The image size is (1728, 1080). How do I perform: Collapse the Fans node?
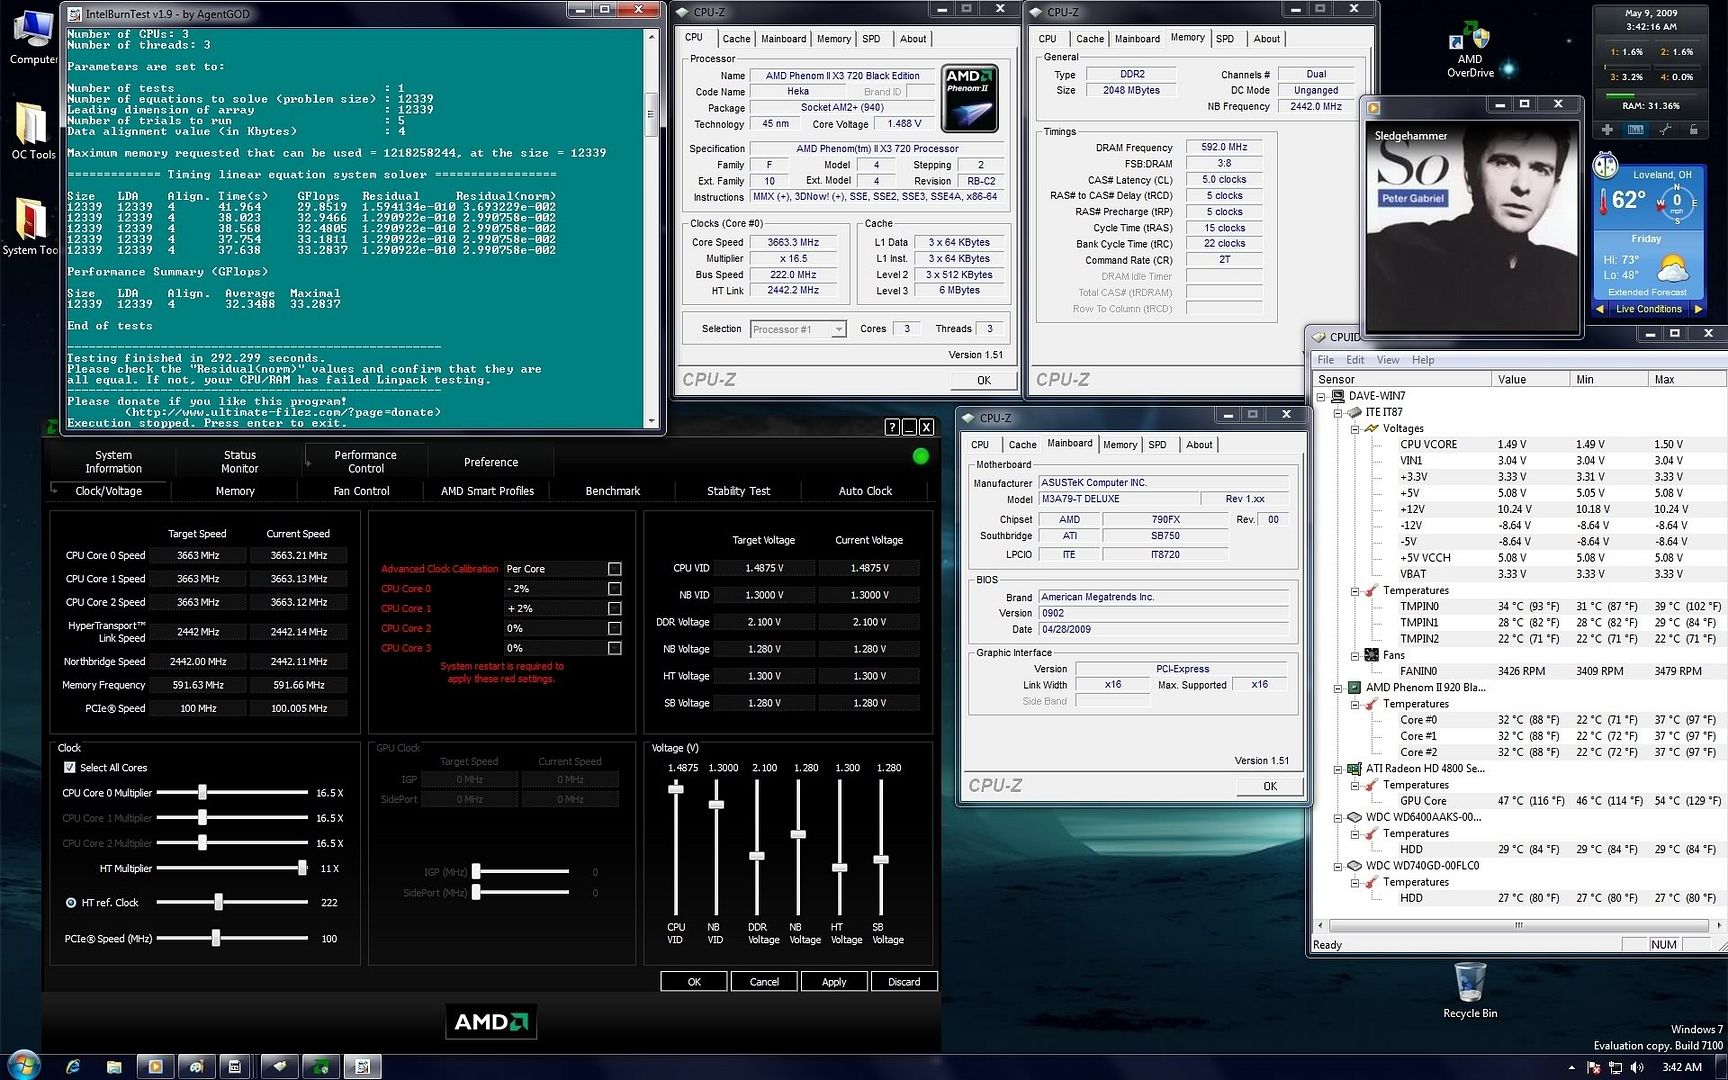click(1355, 656)
